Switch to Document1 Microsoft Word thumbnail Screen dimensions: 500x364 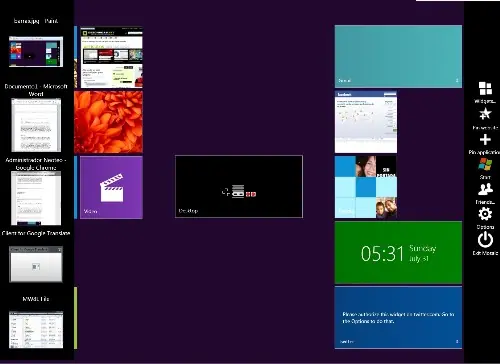click(36, 125)
